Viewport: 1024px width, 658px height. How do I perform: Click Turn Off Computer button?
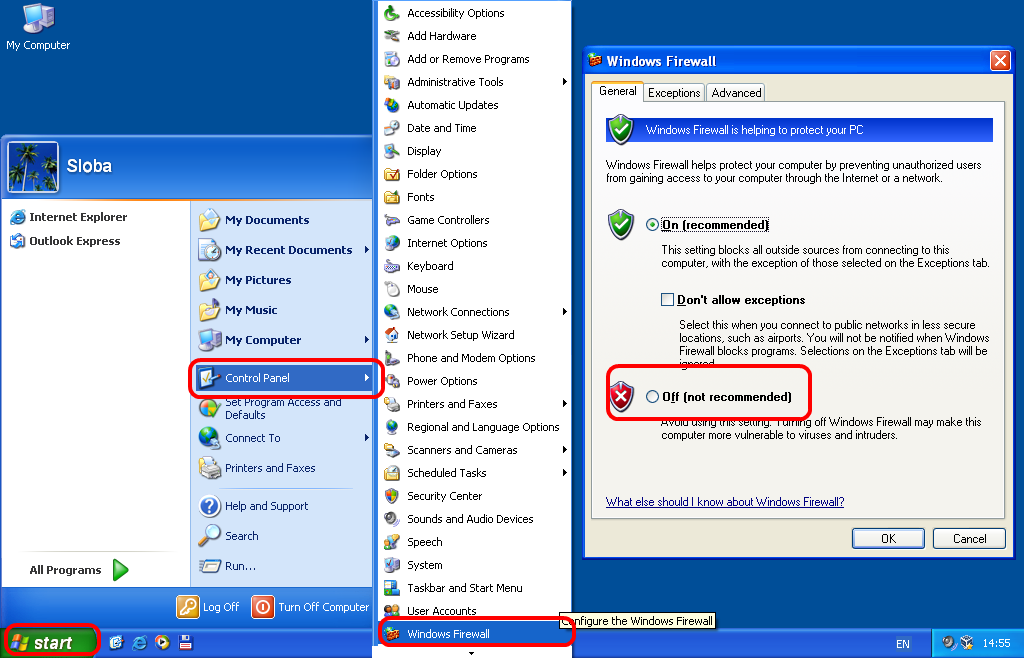[310, 607]
